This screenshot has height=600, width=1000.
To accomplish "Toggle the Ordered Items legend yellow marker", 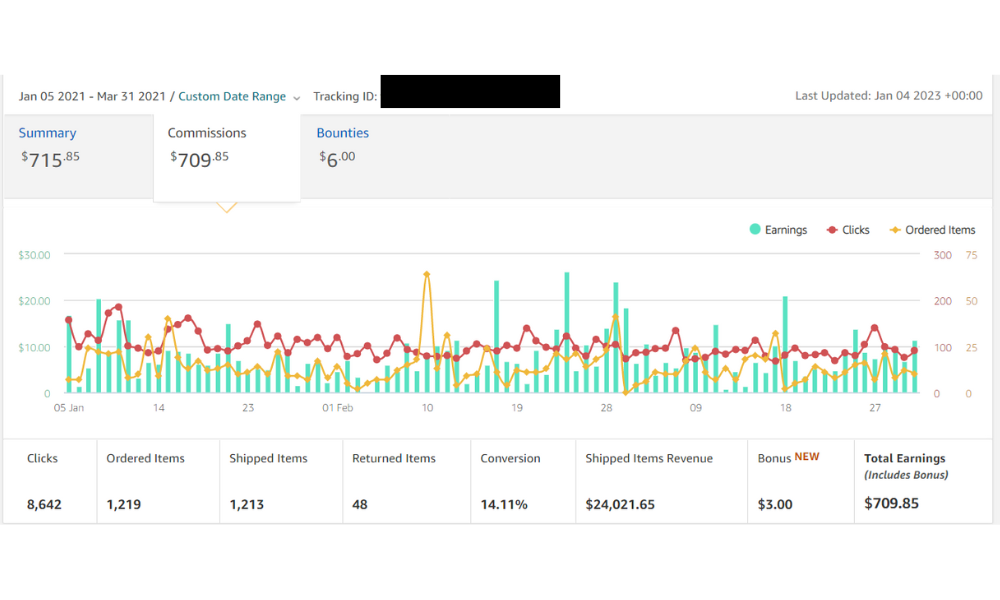I will (895, 230).
